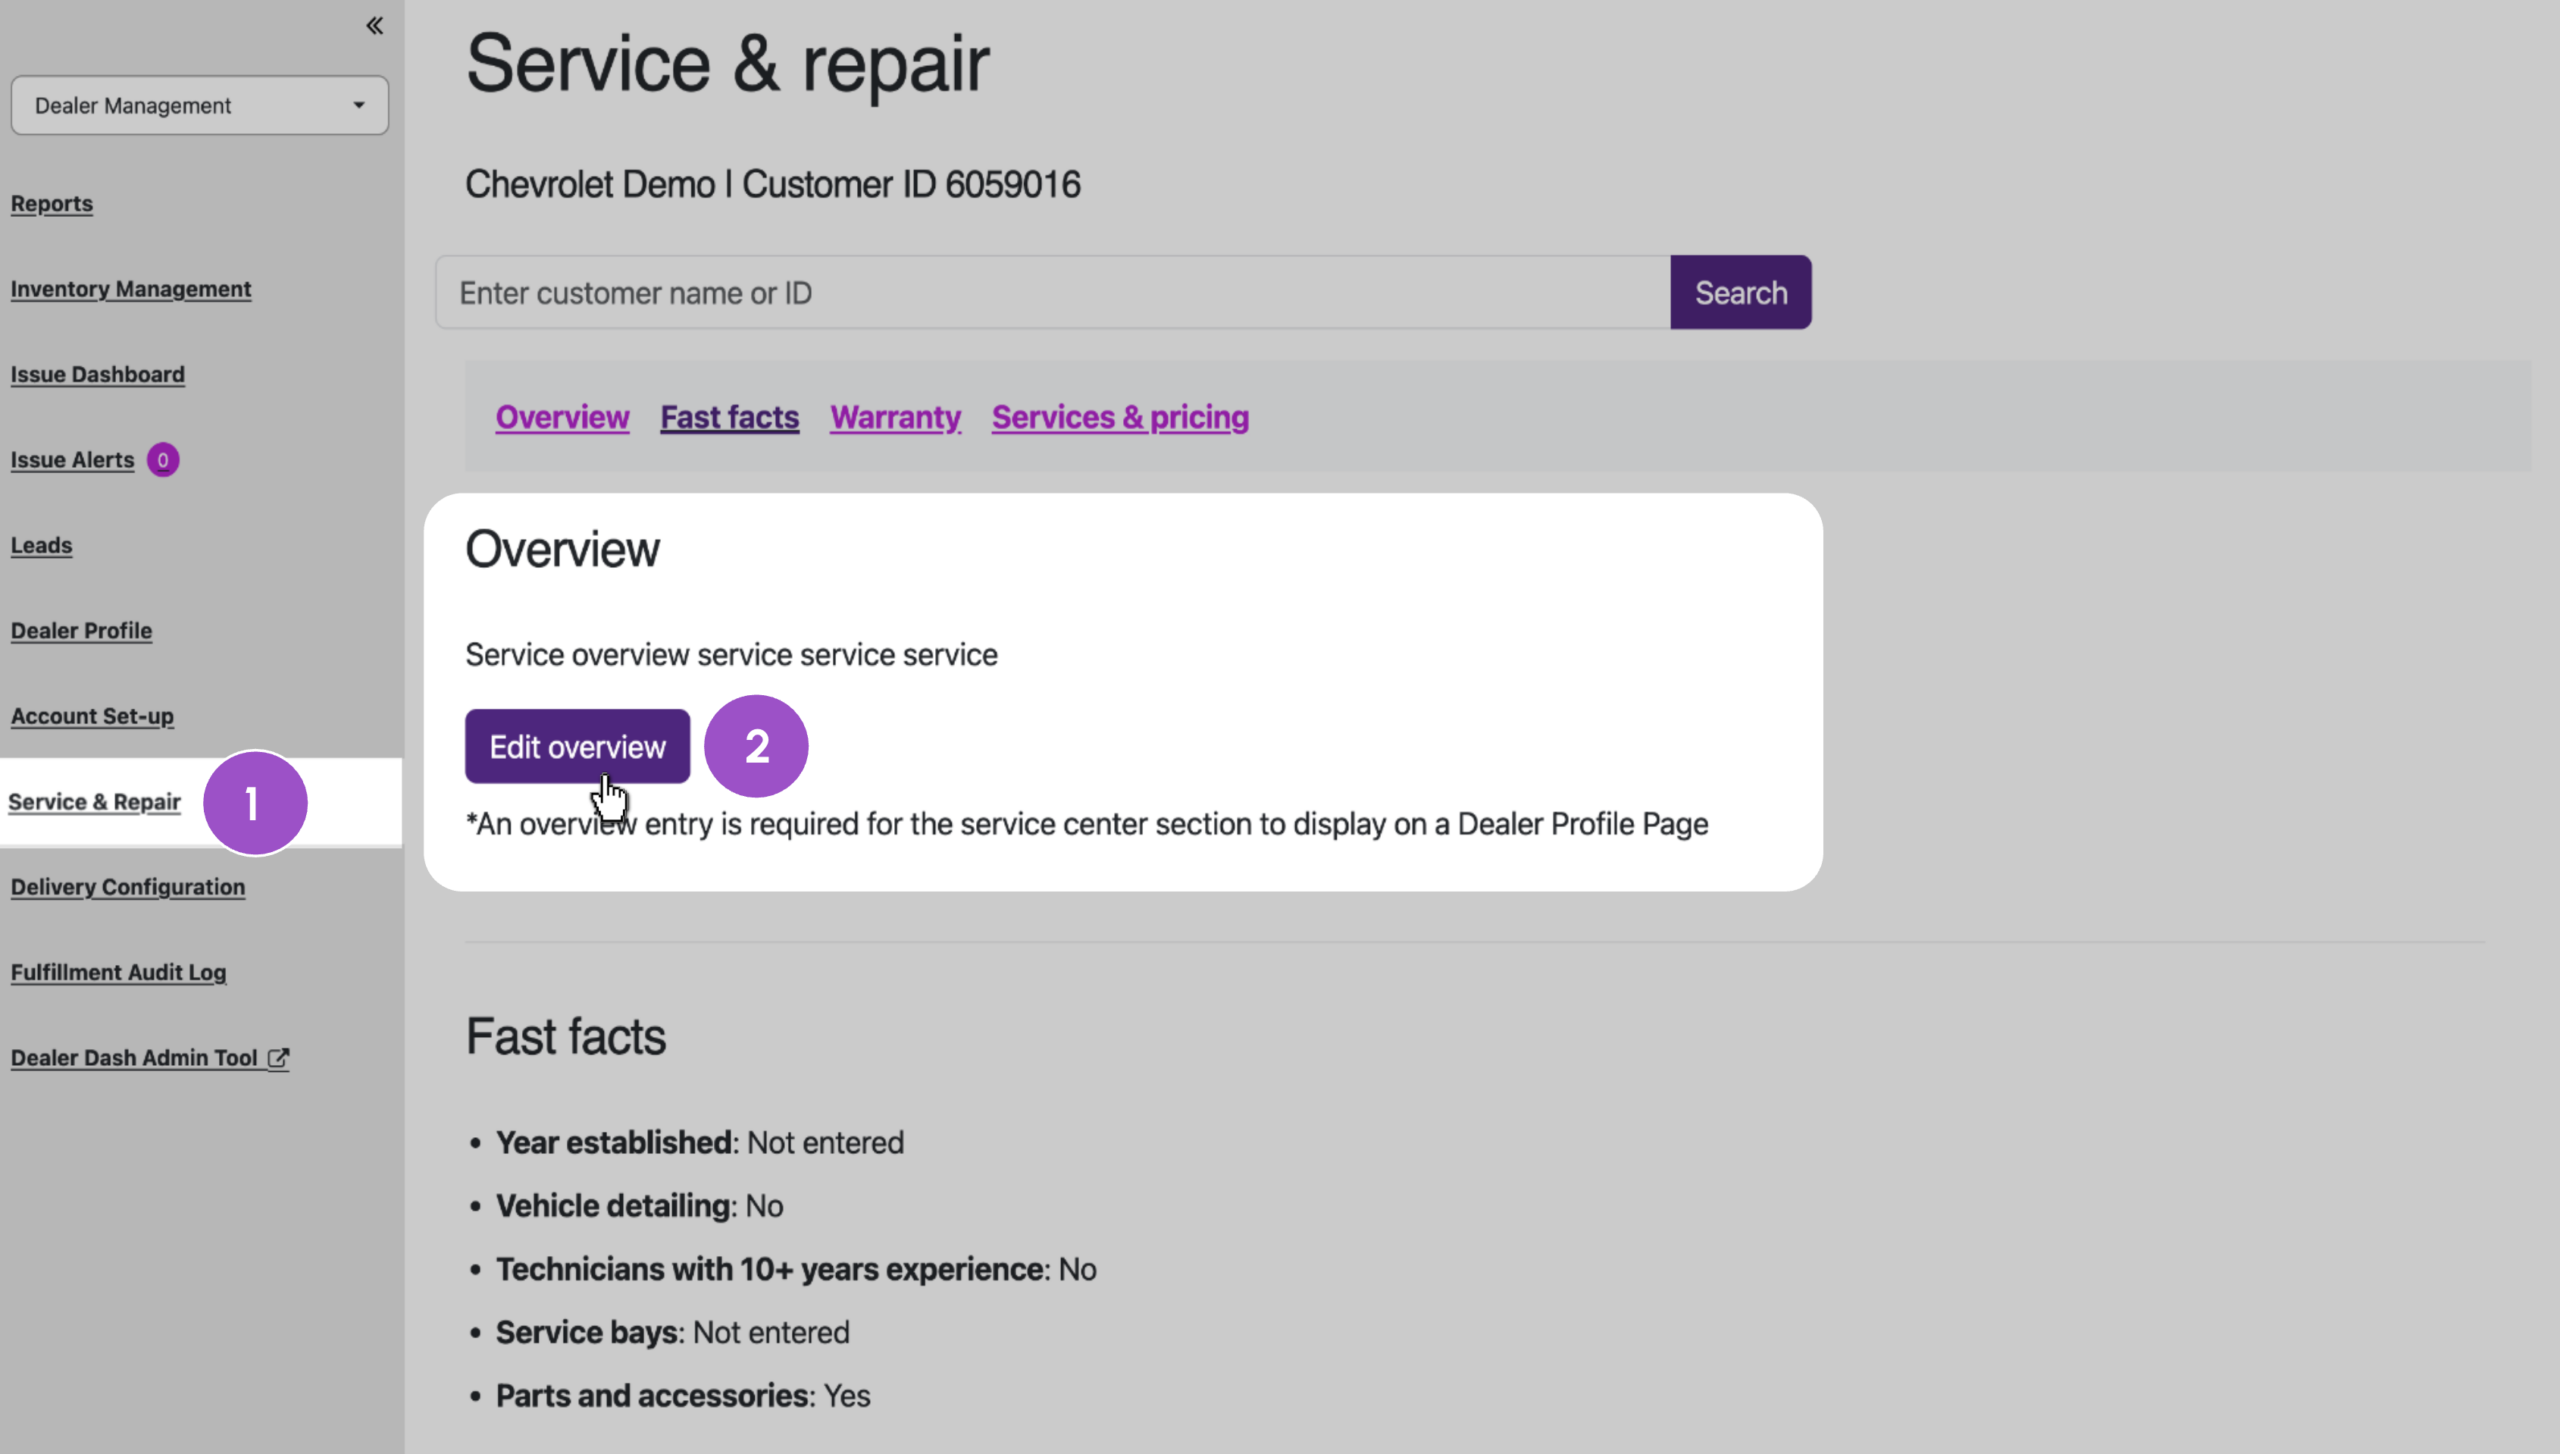Viewport: 2560px width, 1454px height.
Task: Open the Warranty tab link
Action: pyautogui.click(x=895, y=417)
